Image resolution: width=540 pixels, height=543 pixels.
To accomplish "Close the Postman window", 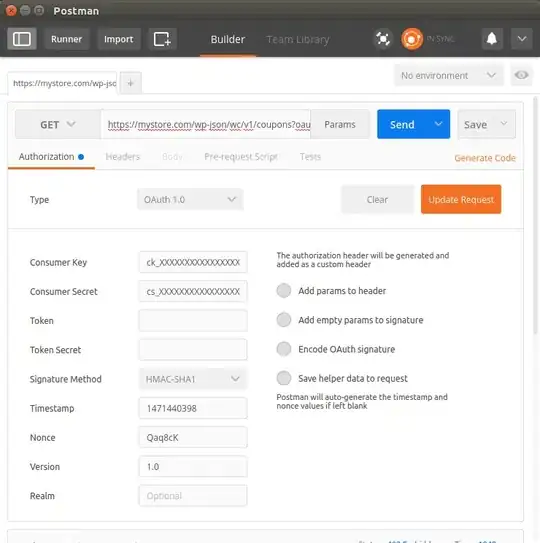I will click(11, 11).
